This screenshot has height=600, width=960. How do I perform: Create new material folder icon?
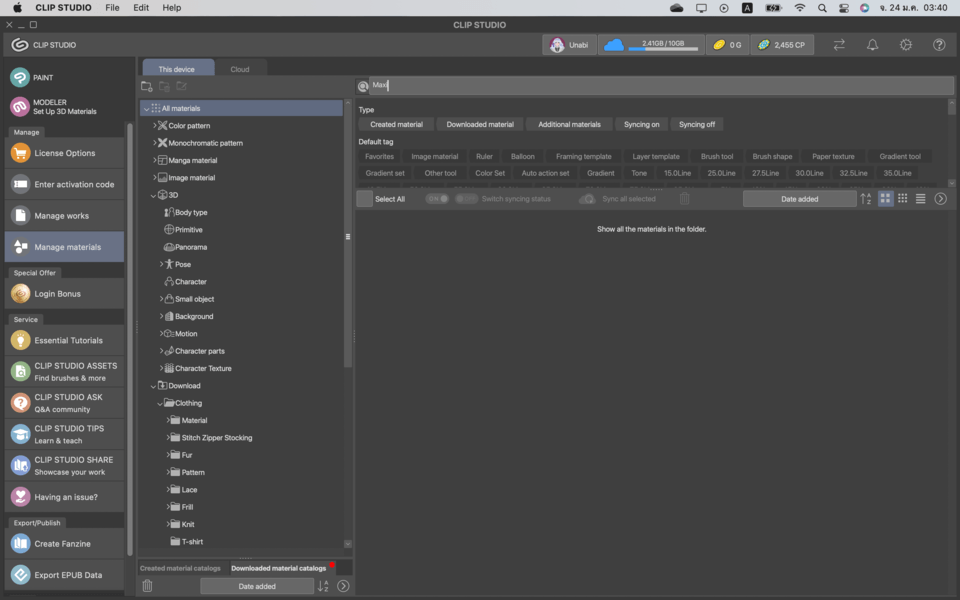tap(147, 86)
